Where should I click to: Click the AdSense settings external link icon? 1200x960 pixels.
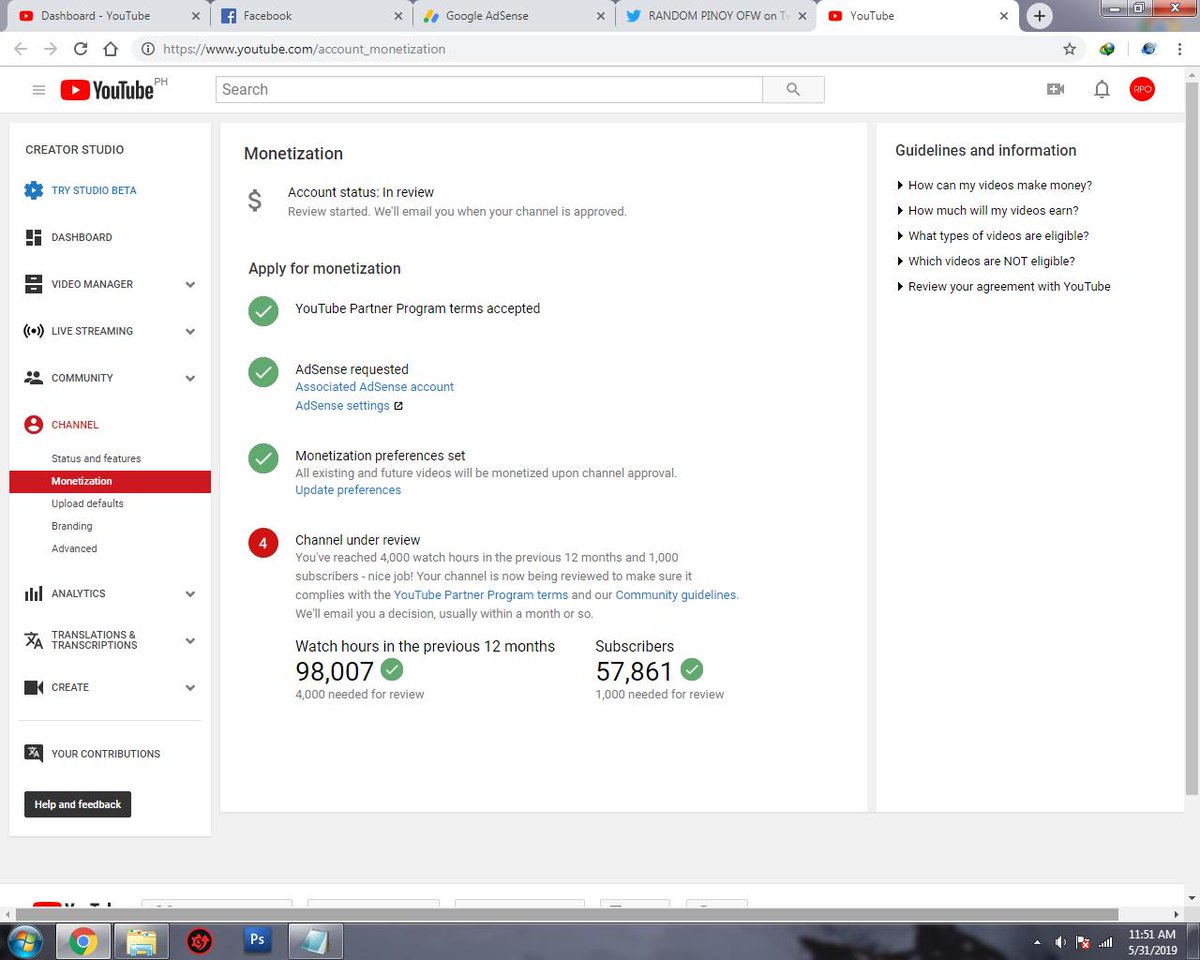[x=399, y=406]
